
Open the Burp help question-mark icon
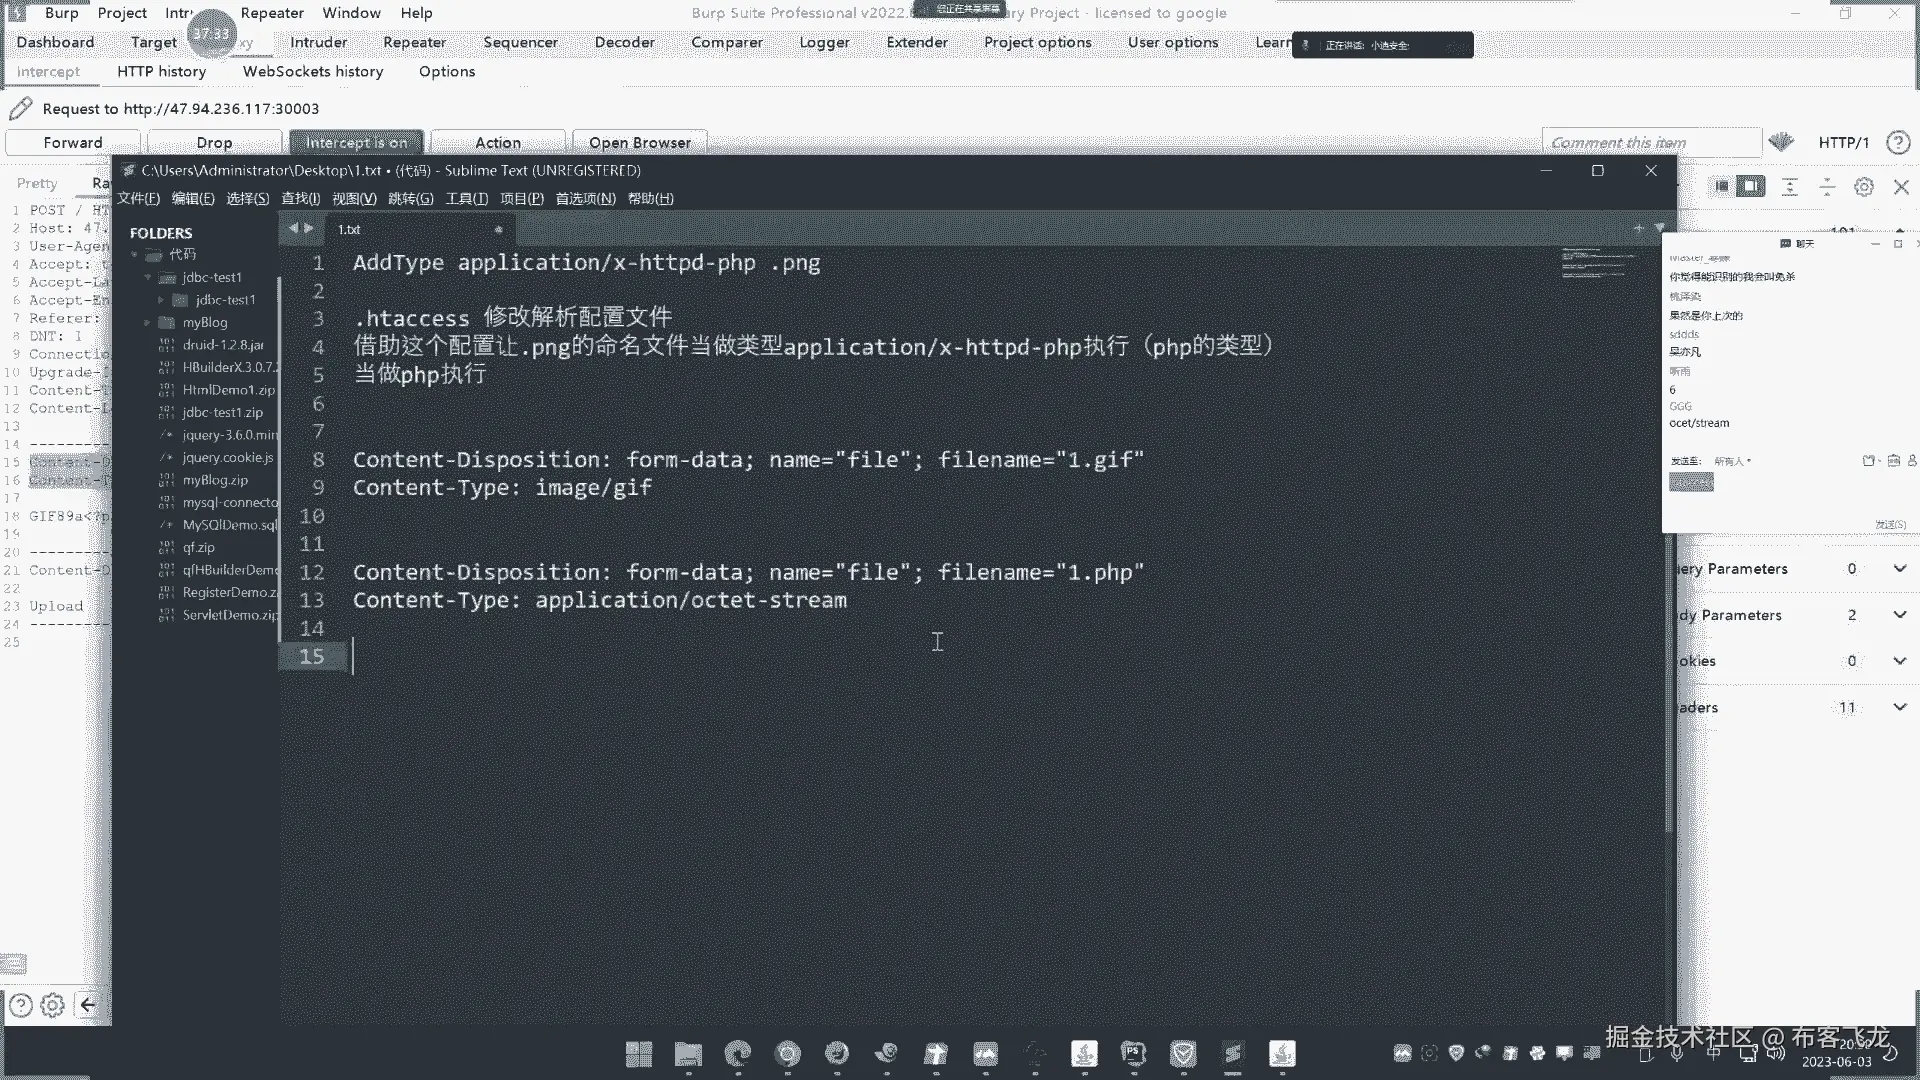tap(1897, 142)
